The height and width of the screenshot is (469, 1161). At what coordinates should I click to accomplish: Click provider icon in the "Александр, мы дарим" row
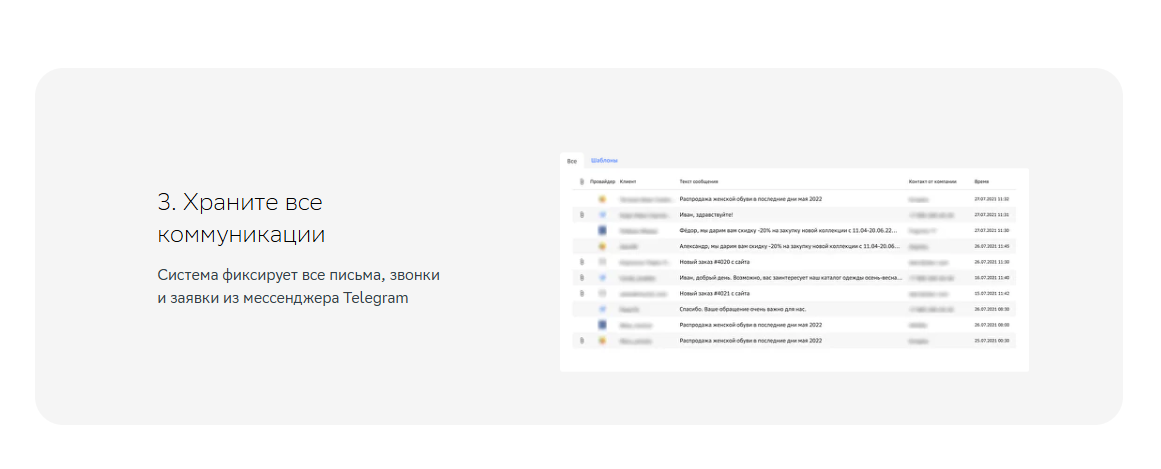point(603,246)
